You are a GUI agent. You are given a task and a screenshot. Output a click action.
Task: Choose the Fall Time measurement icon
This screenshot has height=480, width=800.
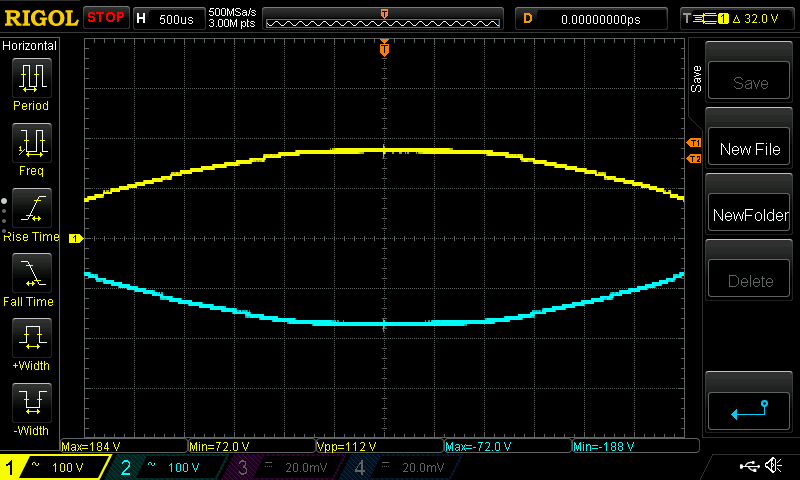coord(31,273)
